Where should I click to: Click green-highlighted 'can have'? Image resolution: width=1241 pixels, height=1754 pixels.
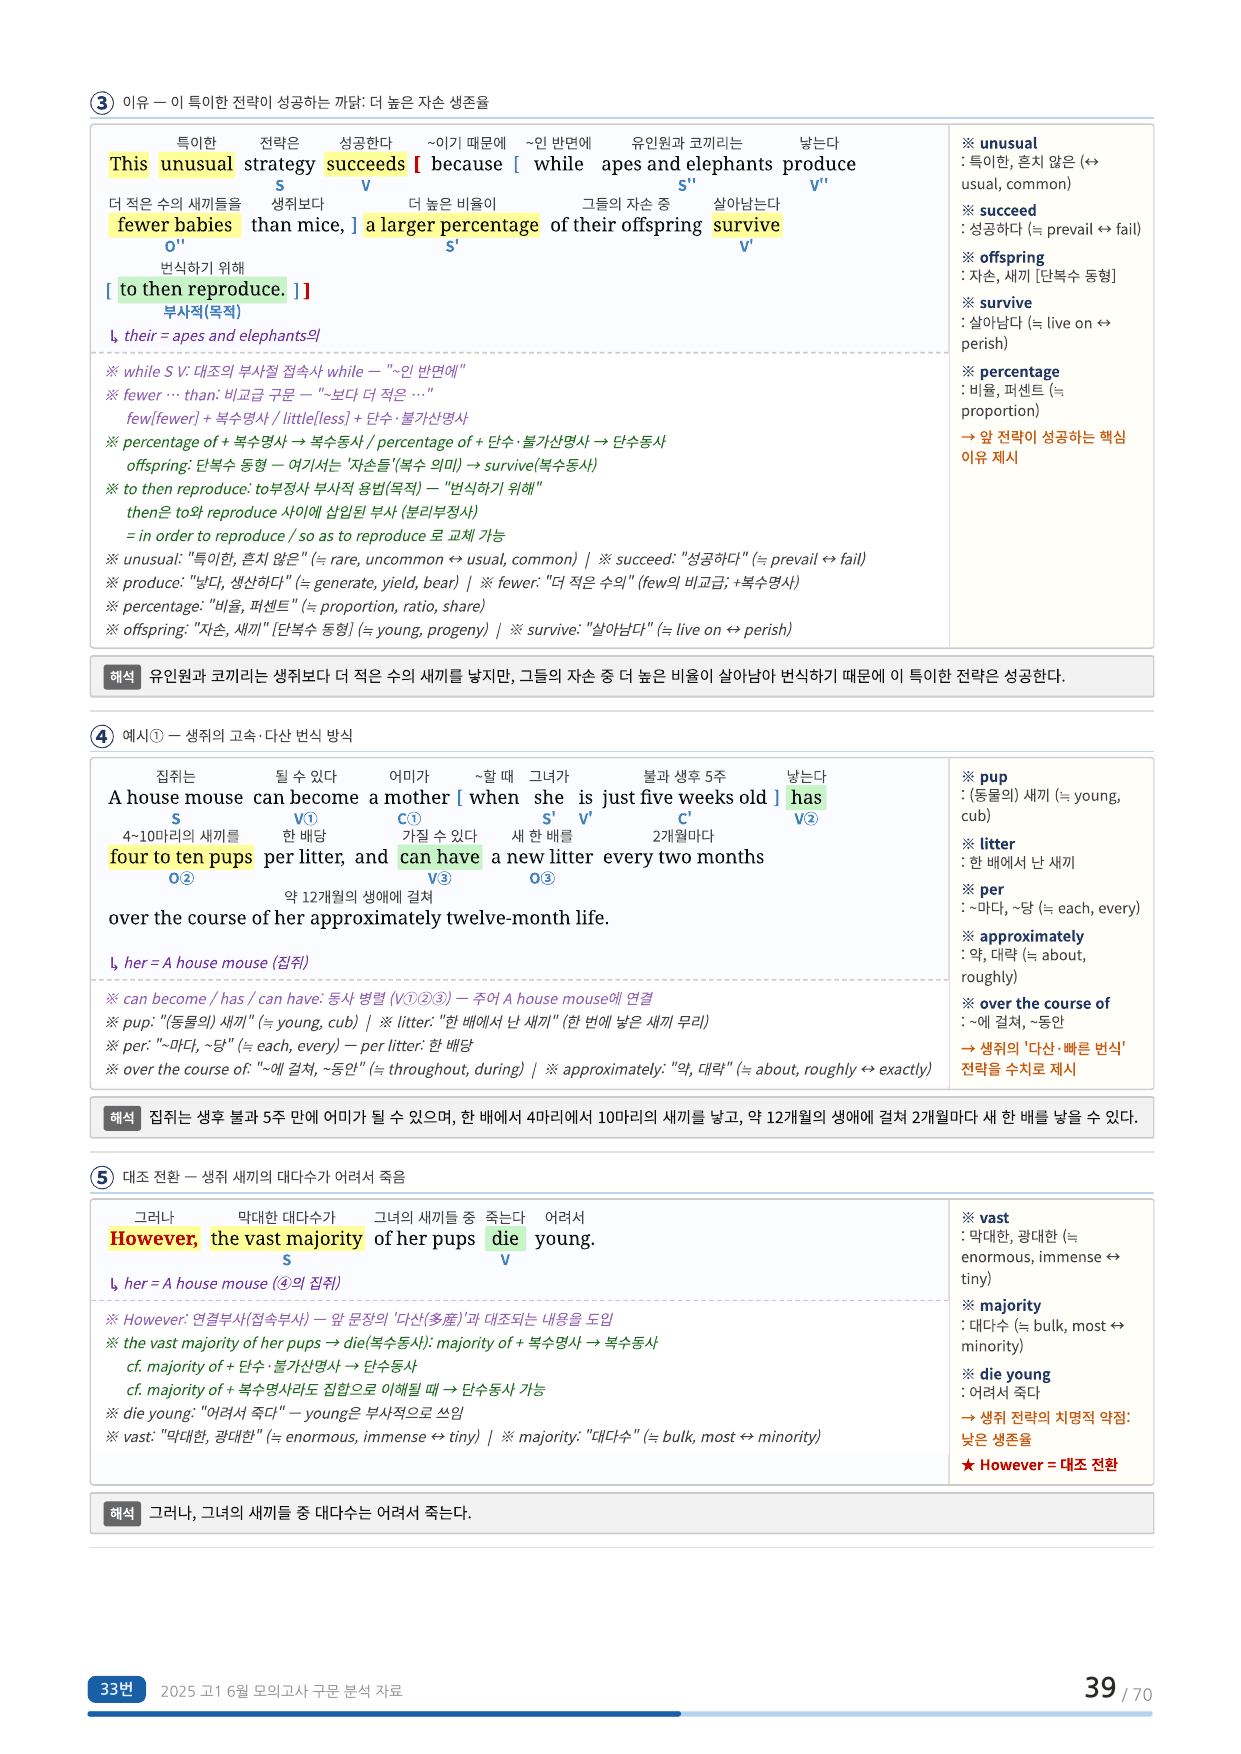[440, 857]
